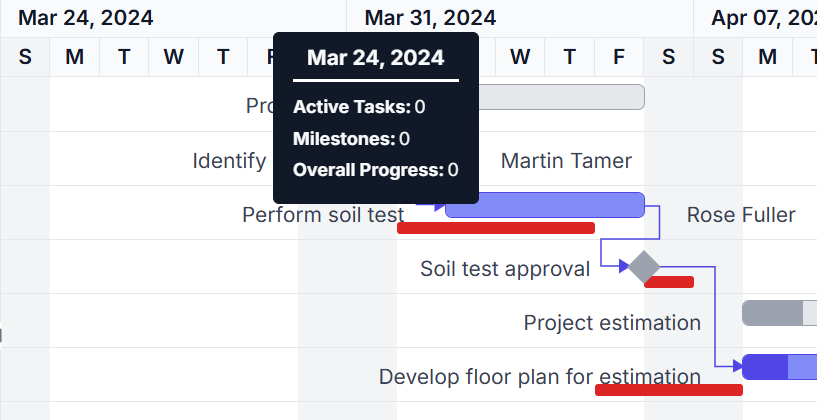Click the Apr 07 week header
This screenshot has height=420, width=817.
click(764, 18)
